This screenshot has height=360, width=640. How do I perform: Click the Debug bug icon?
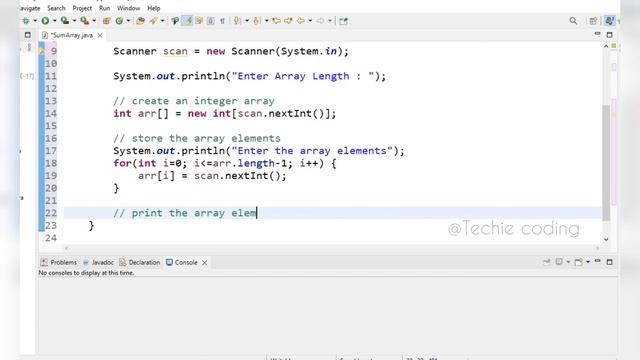(x=26, y=21)
